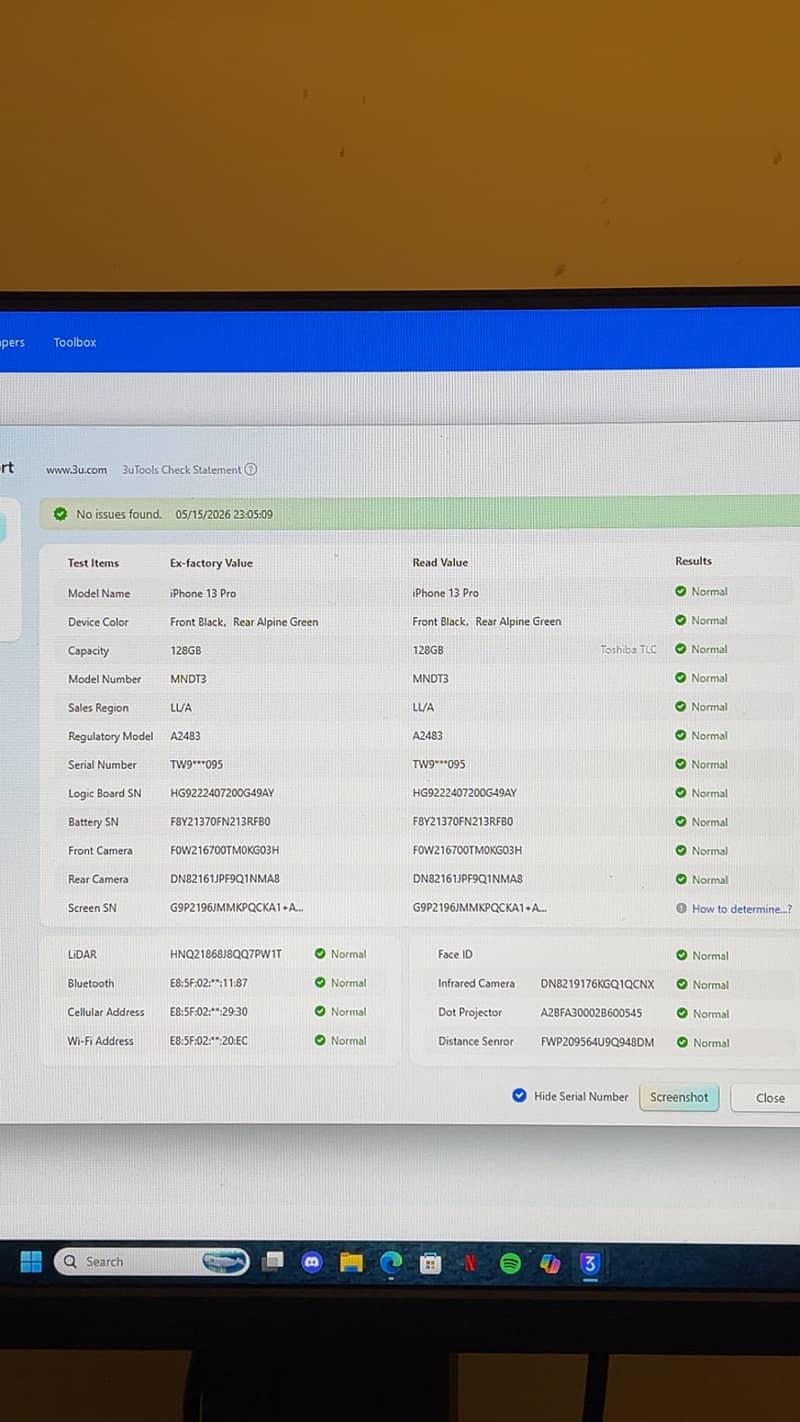Select the Read Value column header
The image size is (800, 1422).
(x=440, y=563)
